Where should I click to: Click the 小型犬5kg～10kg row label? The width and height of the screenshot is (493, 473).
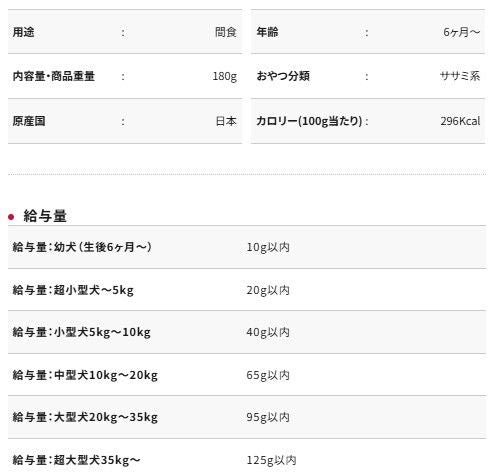(x=82, y=332)
